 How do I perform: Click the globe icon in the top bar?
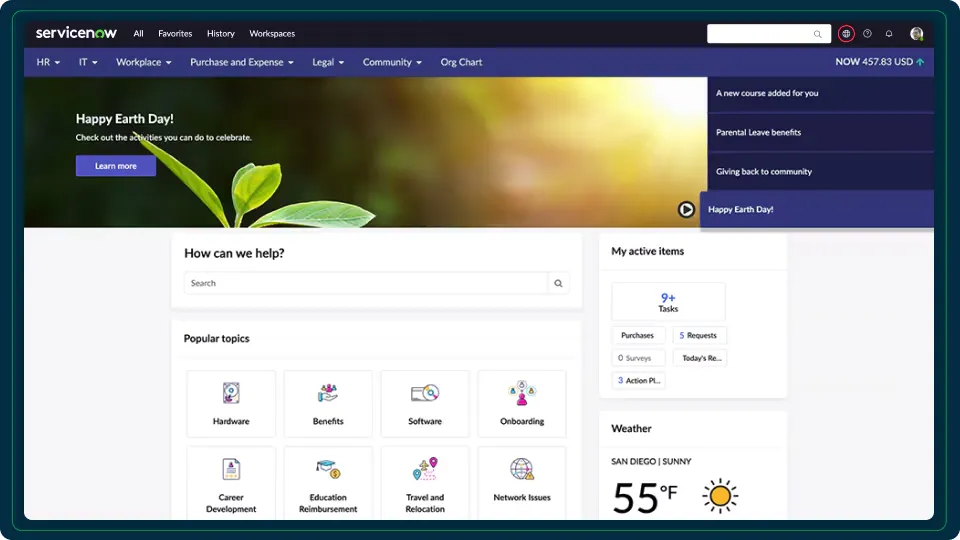point(846,34)
